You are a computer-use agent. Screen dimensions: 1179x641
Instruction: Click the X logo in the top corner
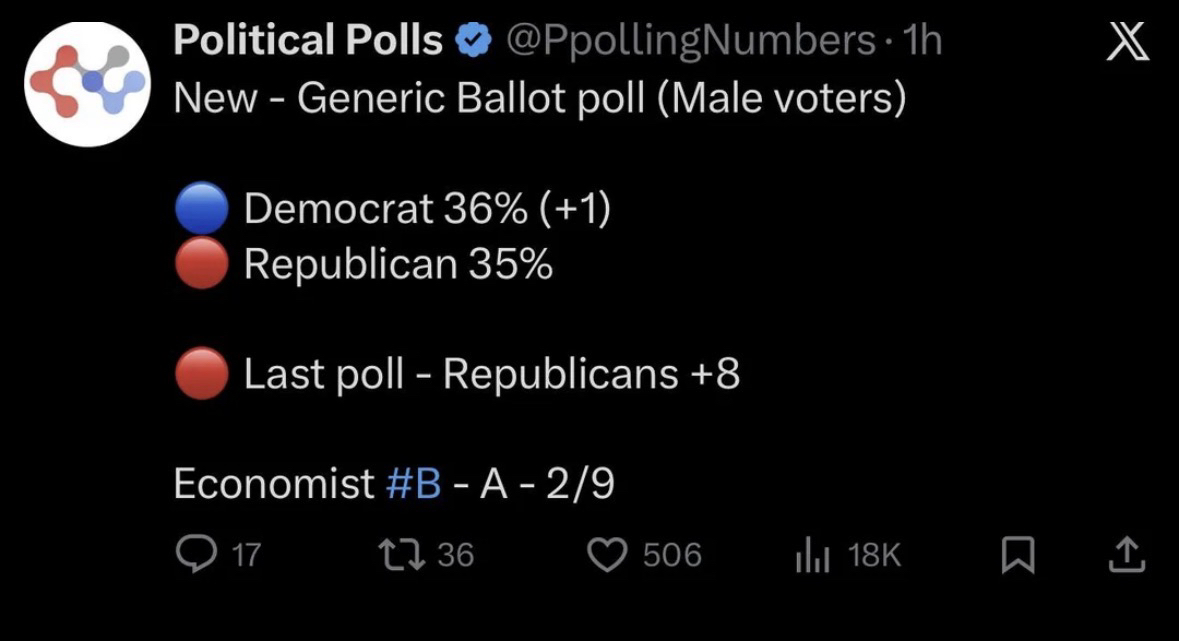click(x=1127, y=44)
